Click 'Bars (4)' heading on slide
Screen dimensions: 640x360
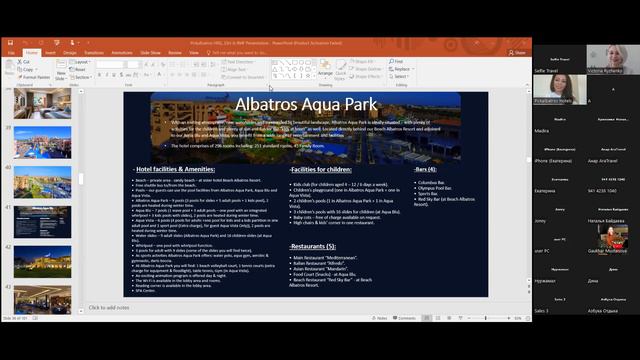click(426, 169)
